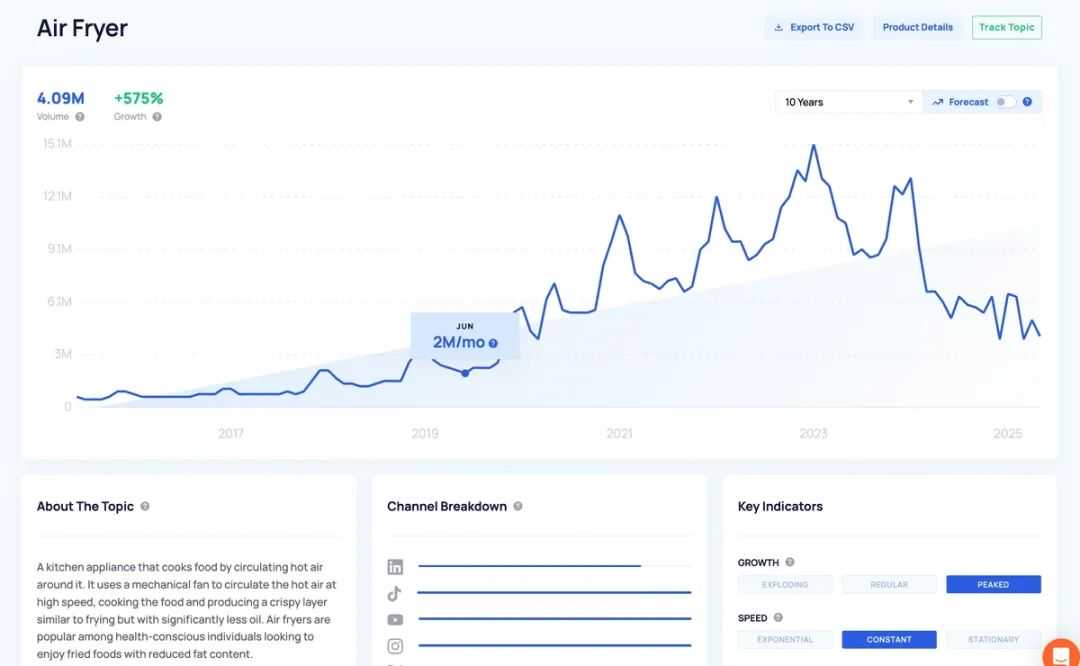This screenshot has width=1080, height=666.
Task: Open Product Details
Action: pos(917,28)
